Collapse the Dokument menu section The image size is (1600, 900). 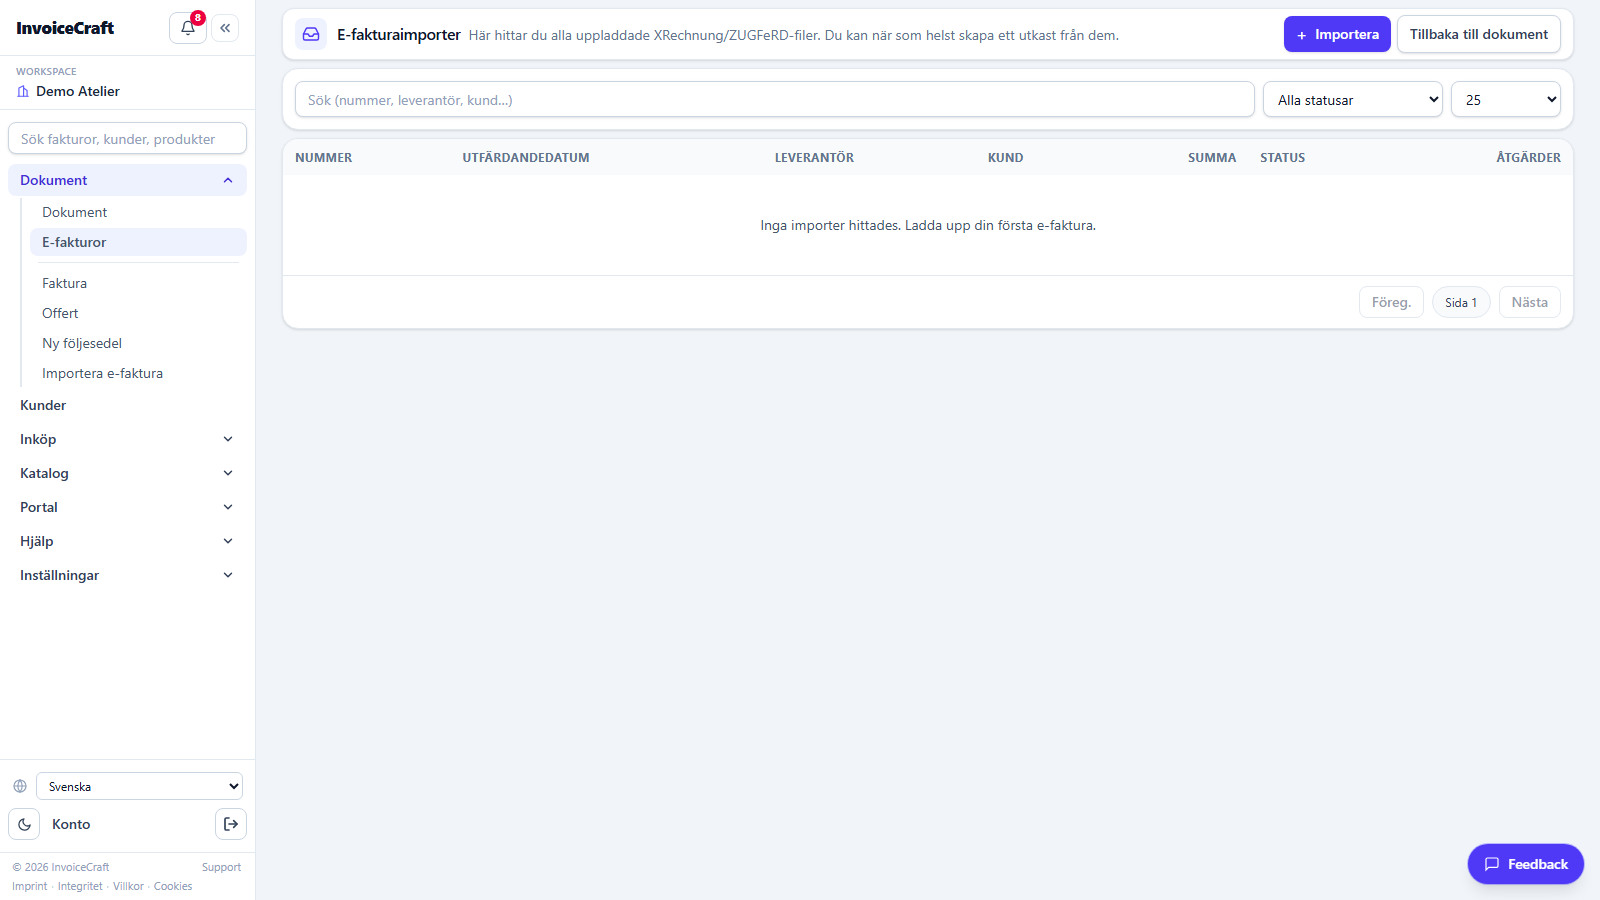[127, 180]
